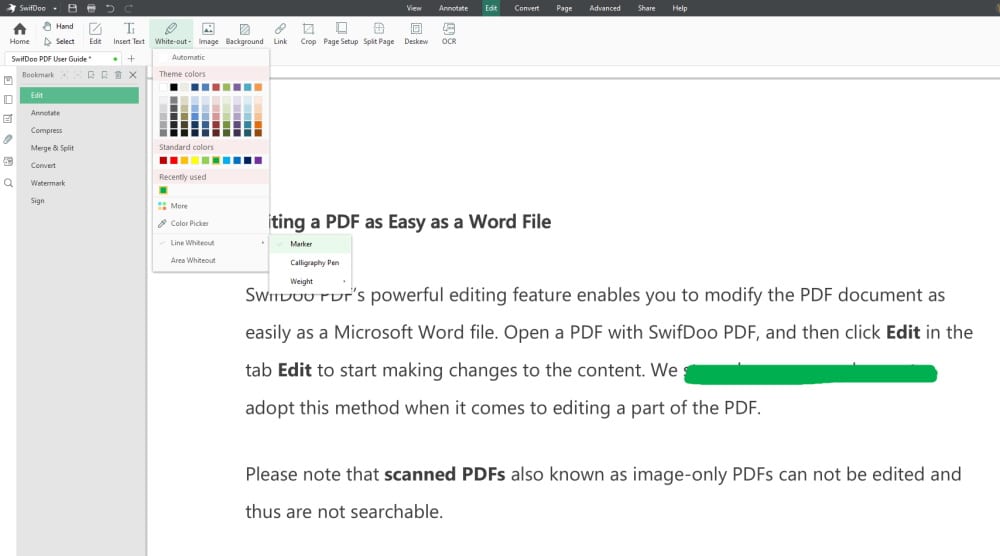Go to the Compress bookmark
1000x556 pixels.
47,130
